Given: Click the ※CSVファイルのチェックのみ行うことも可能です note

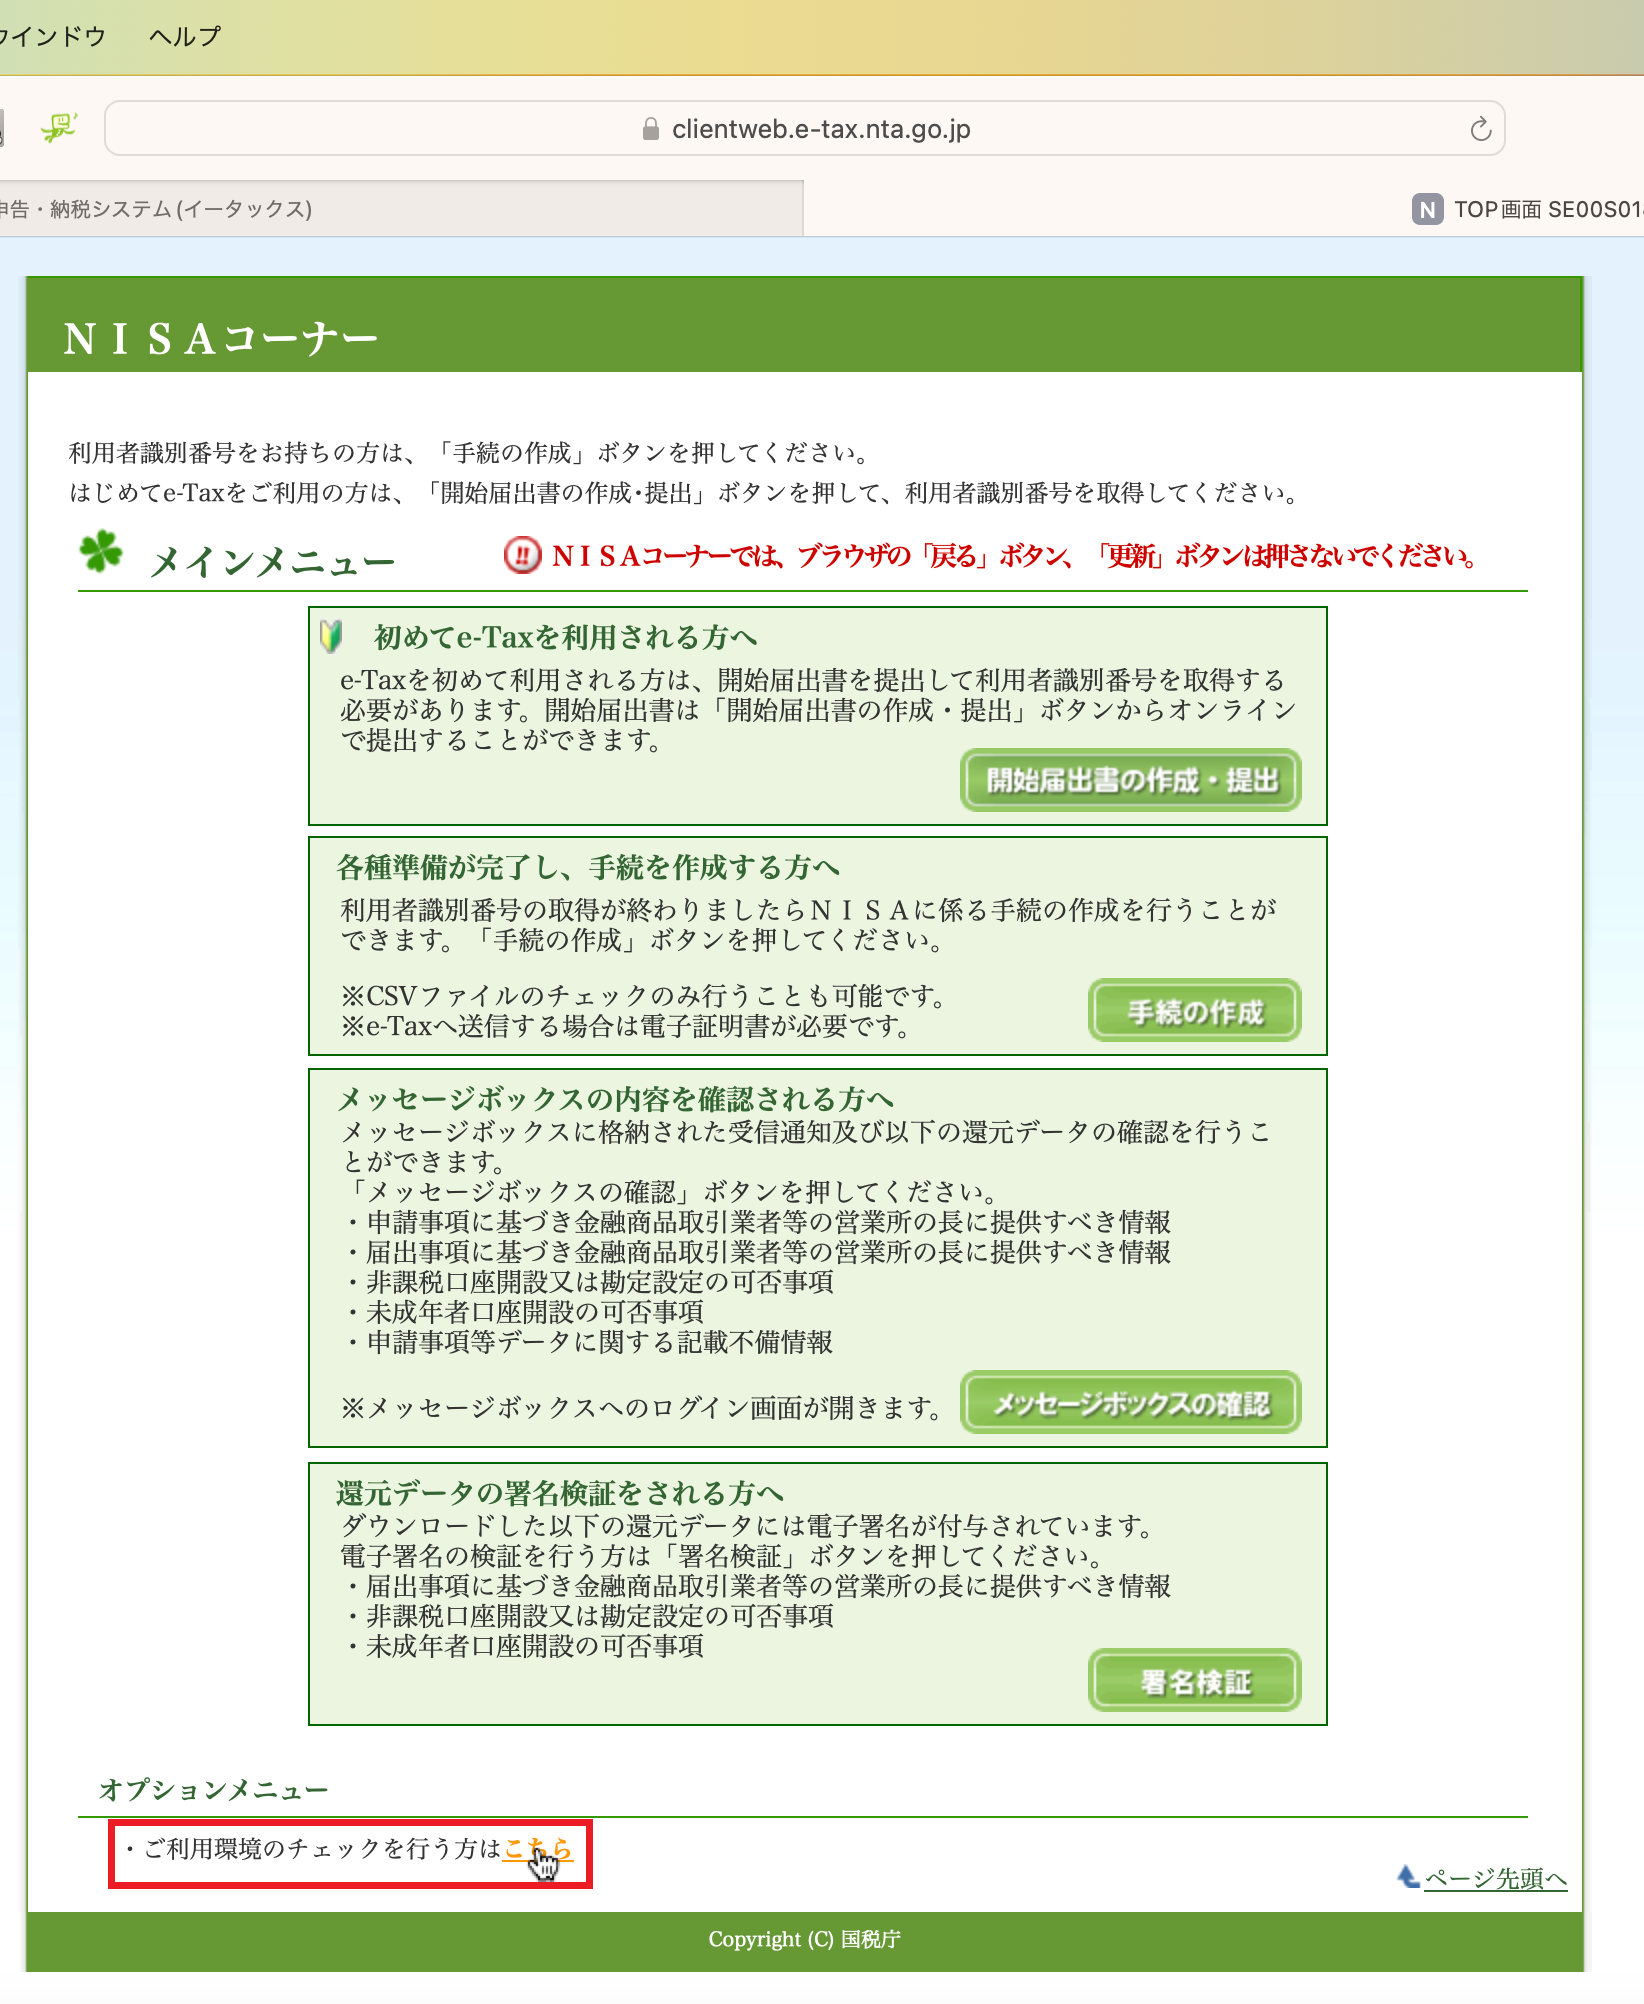Looking at the screenshot, I should (643, 996).
